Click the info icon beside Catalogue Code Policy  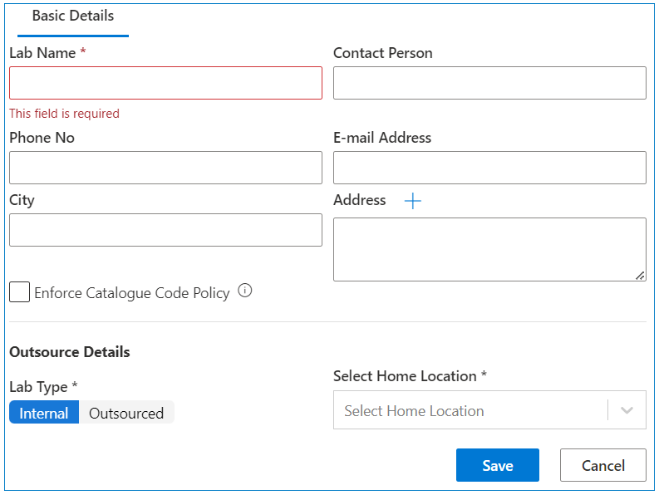[245, 292]
